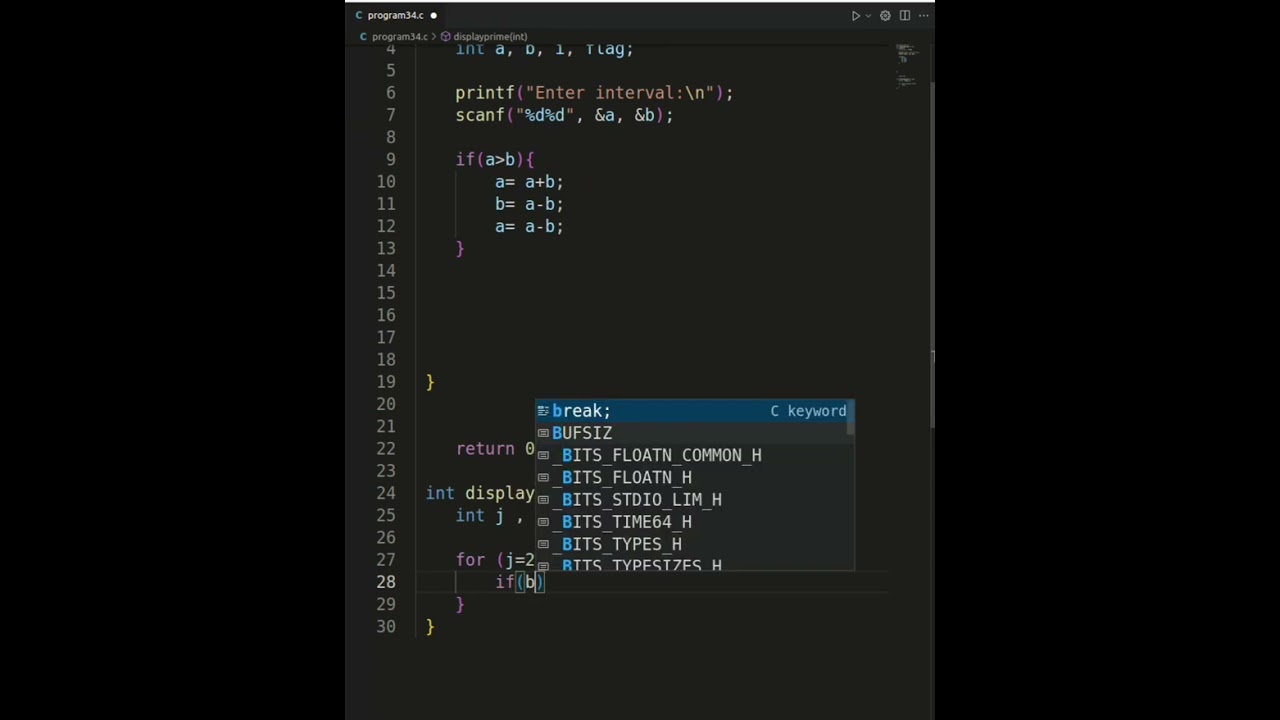Viewport: 1280px width, 720px height.
Task: Click the int j declaration line
Action: (x=490, y=516)
